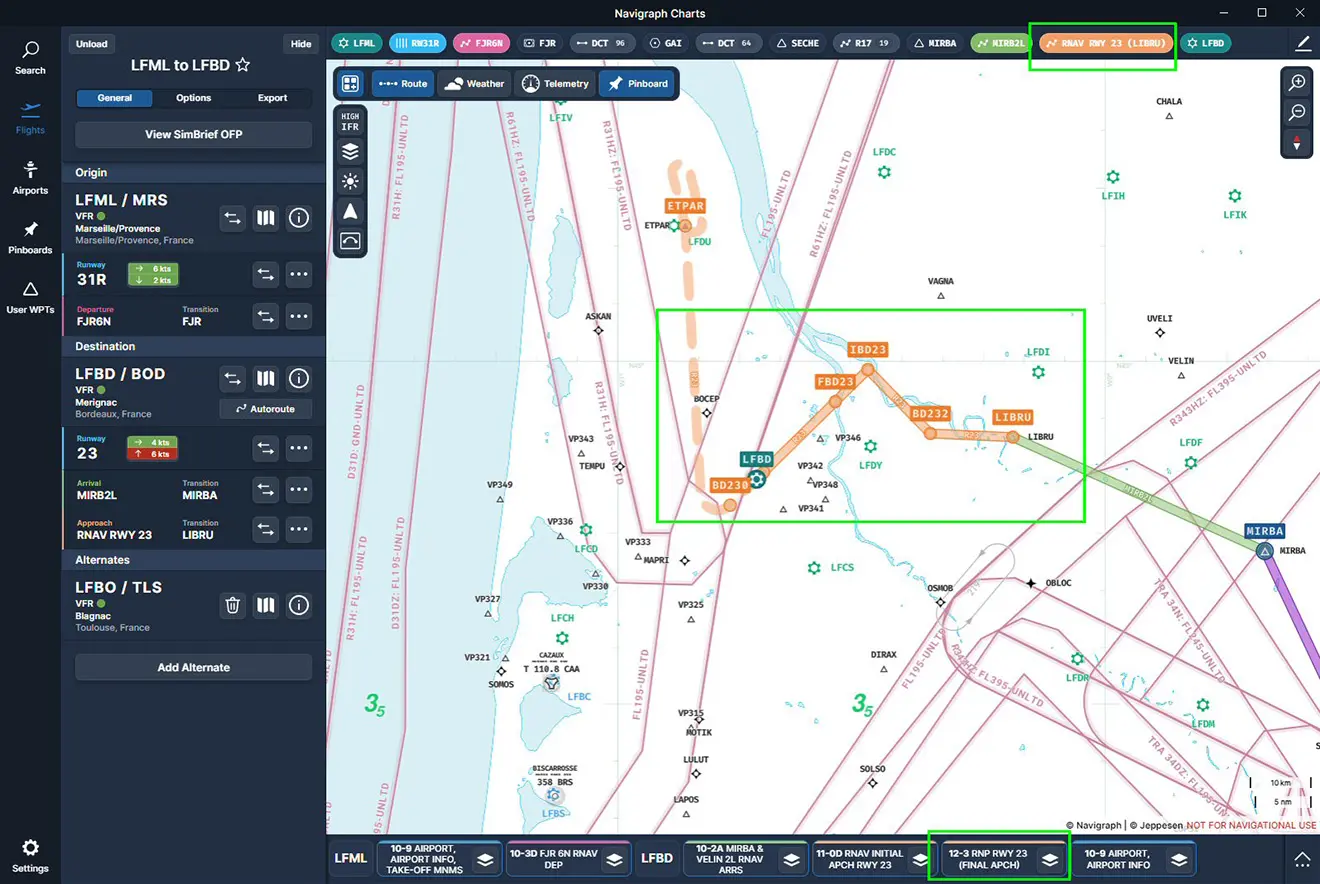Open the Airports sidebar section
The image size is (1320, 884).
click(30, 178)
